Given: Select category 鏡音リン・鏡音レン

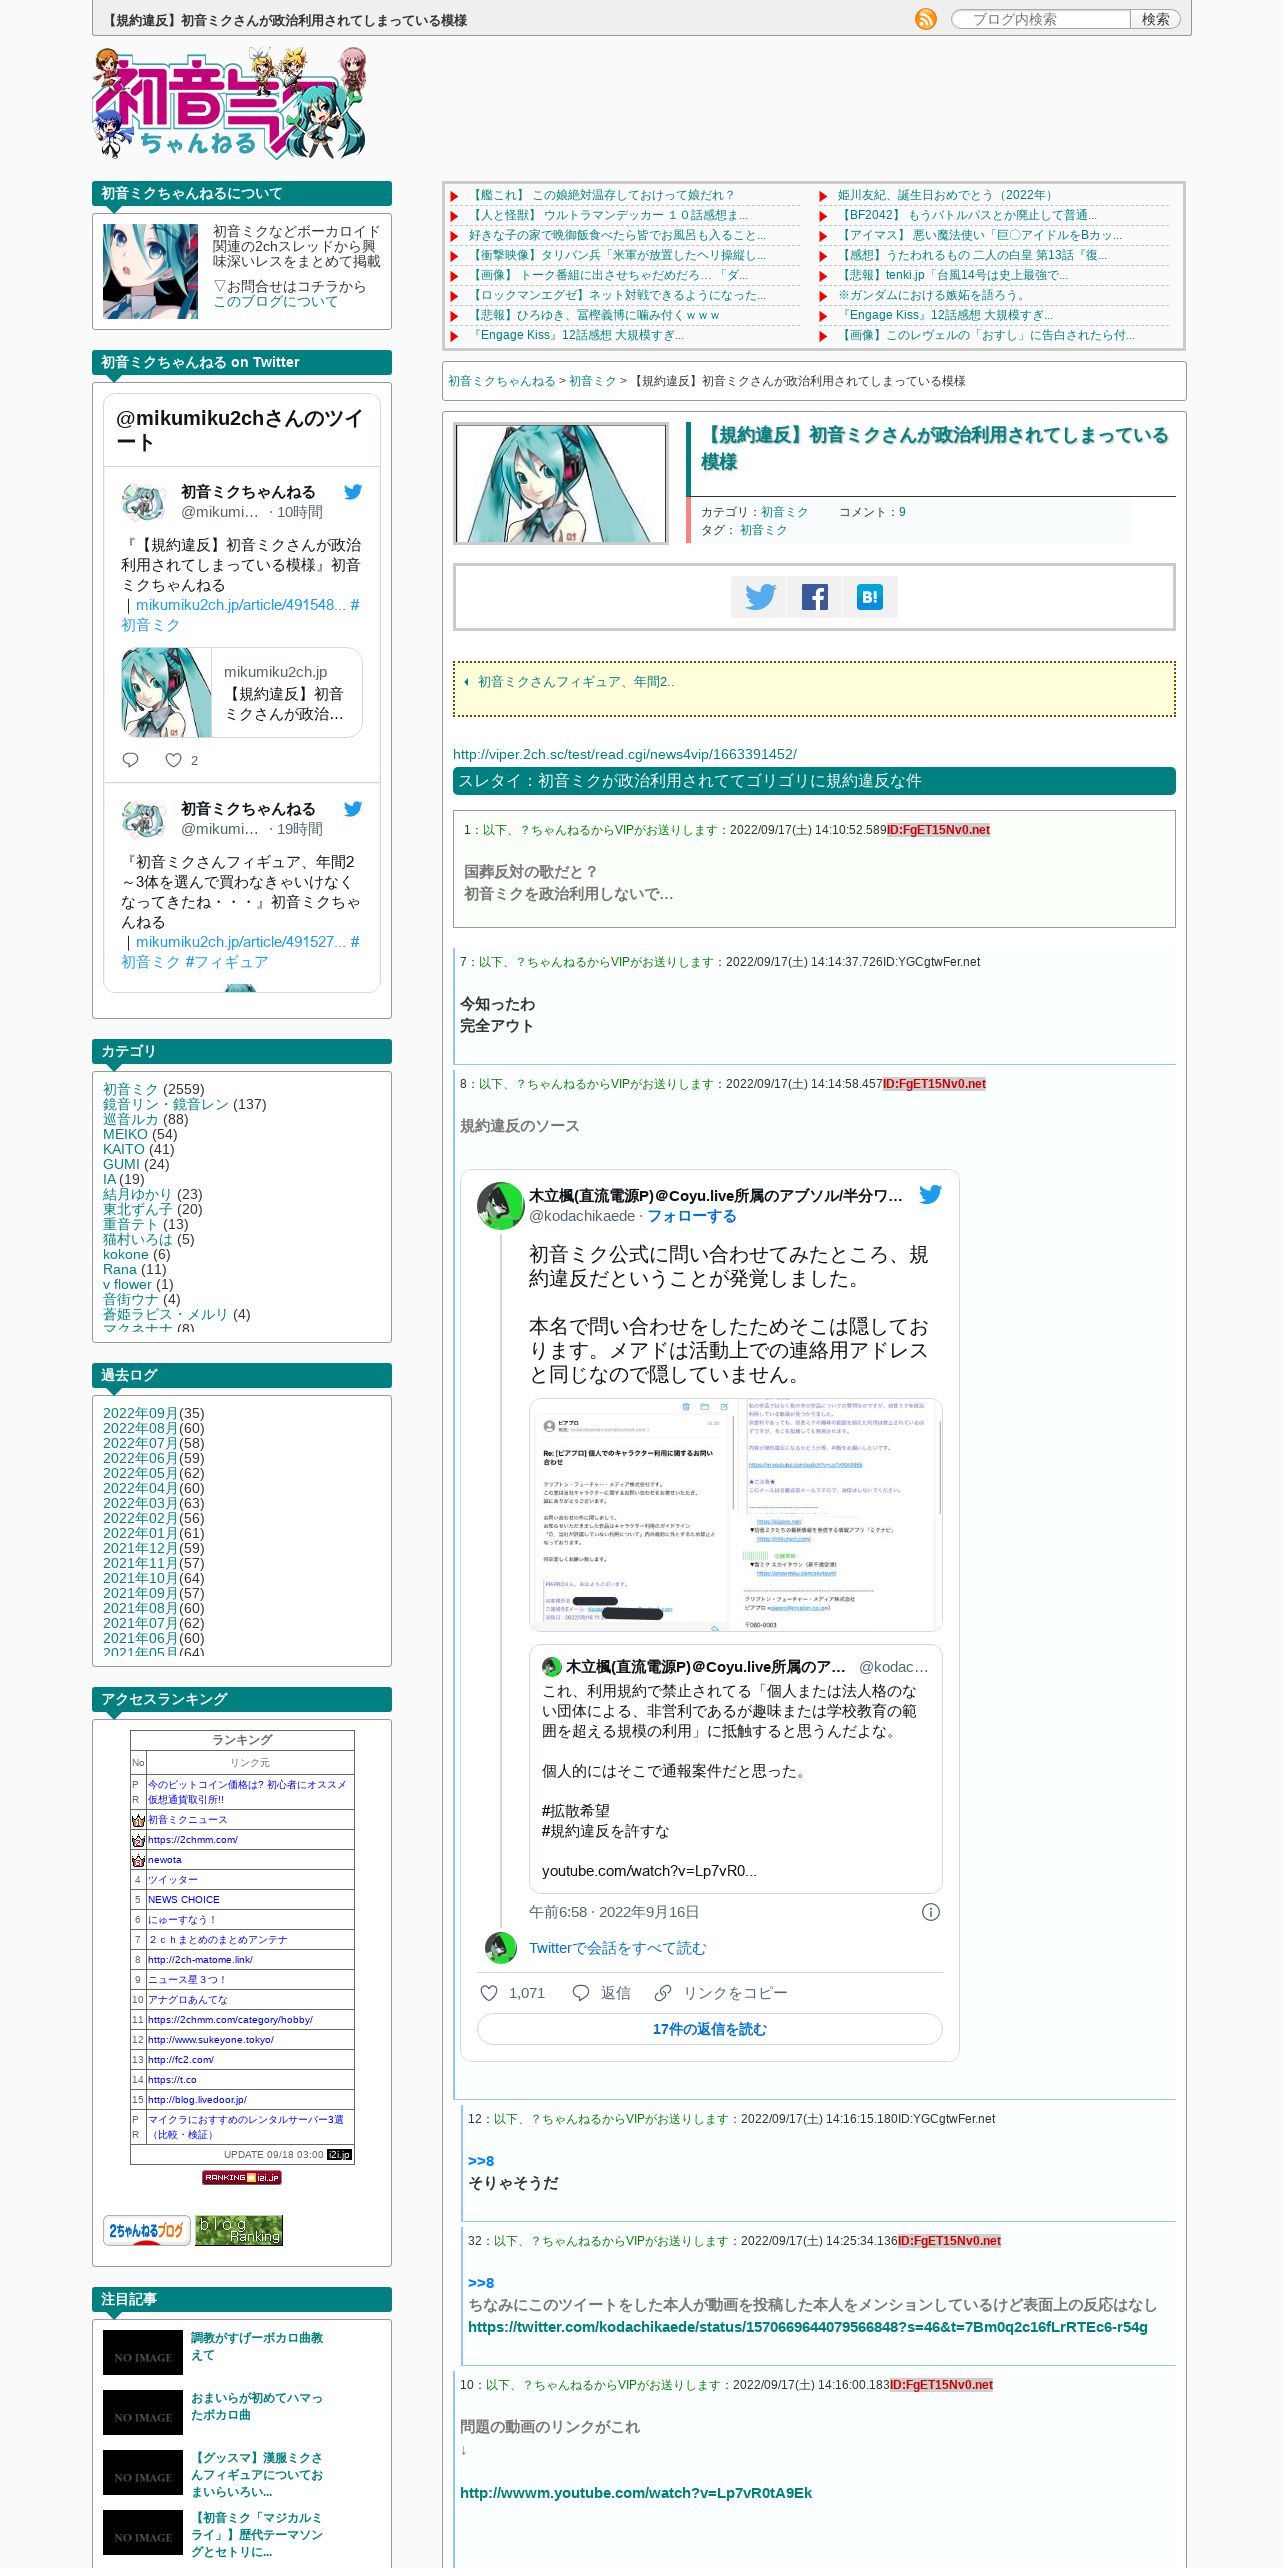Looking at the screenshot, I should 165,1104.
